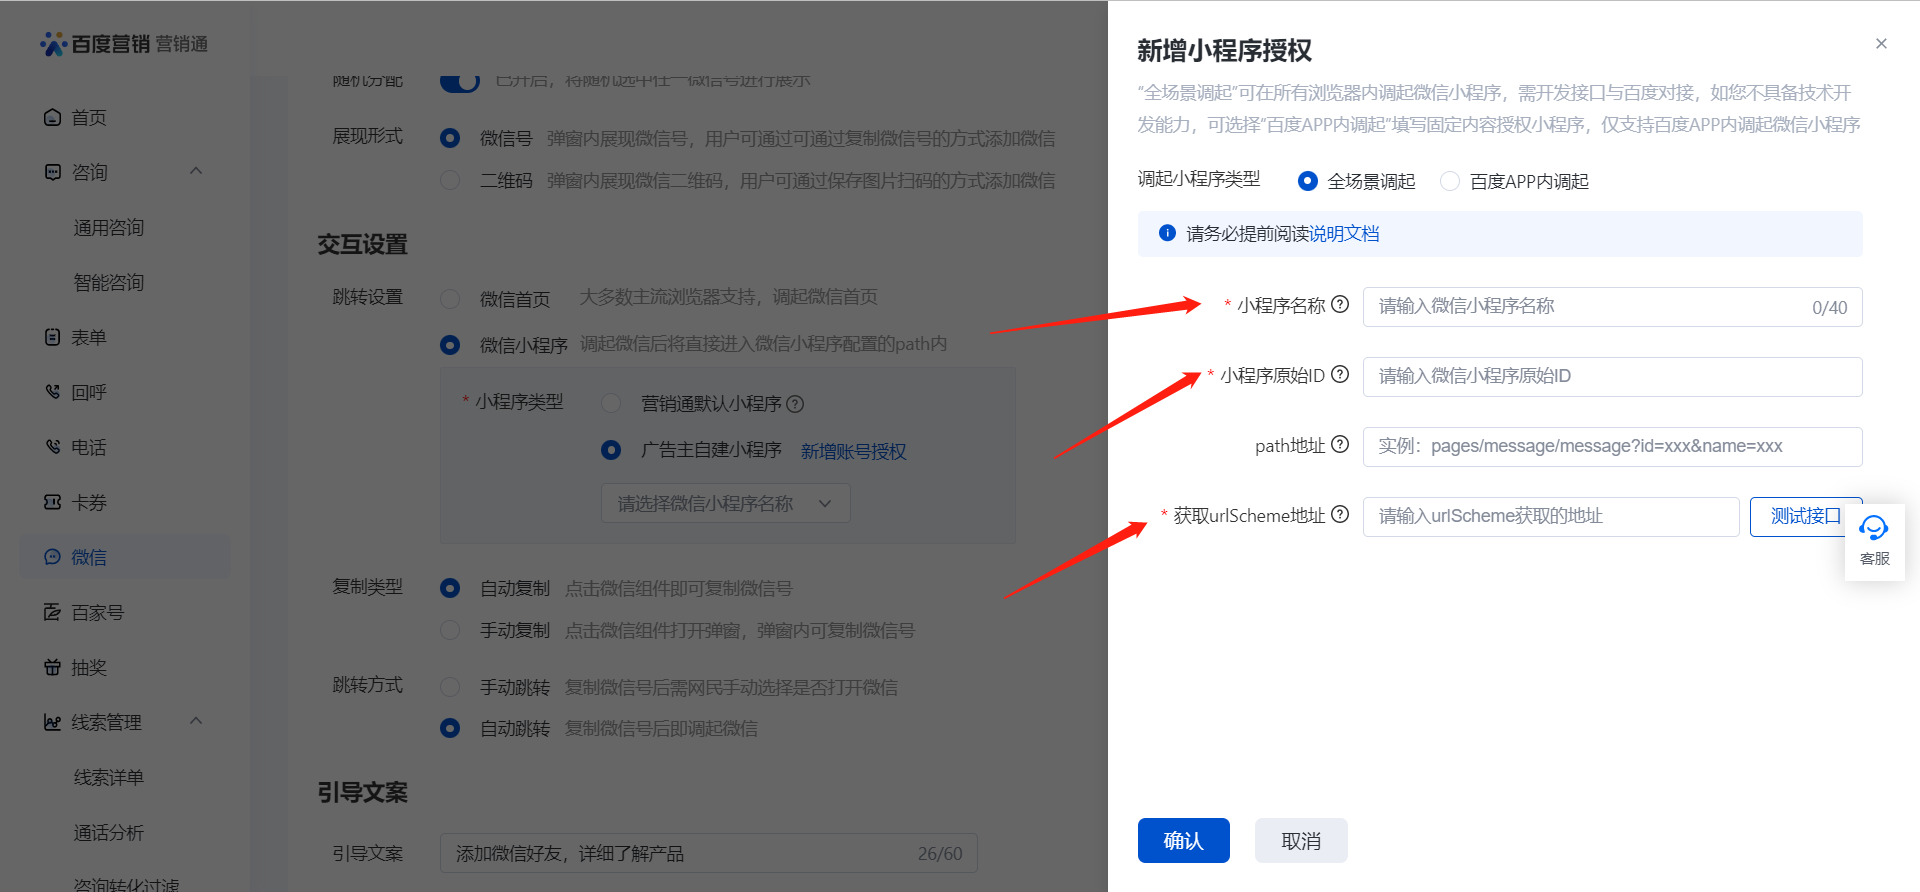Image resolution: width=1920 pixels, height=892 pixels.
Task: Select 百度APP内调起 radio option
Action: click(1450, 181)
